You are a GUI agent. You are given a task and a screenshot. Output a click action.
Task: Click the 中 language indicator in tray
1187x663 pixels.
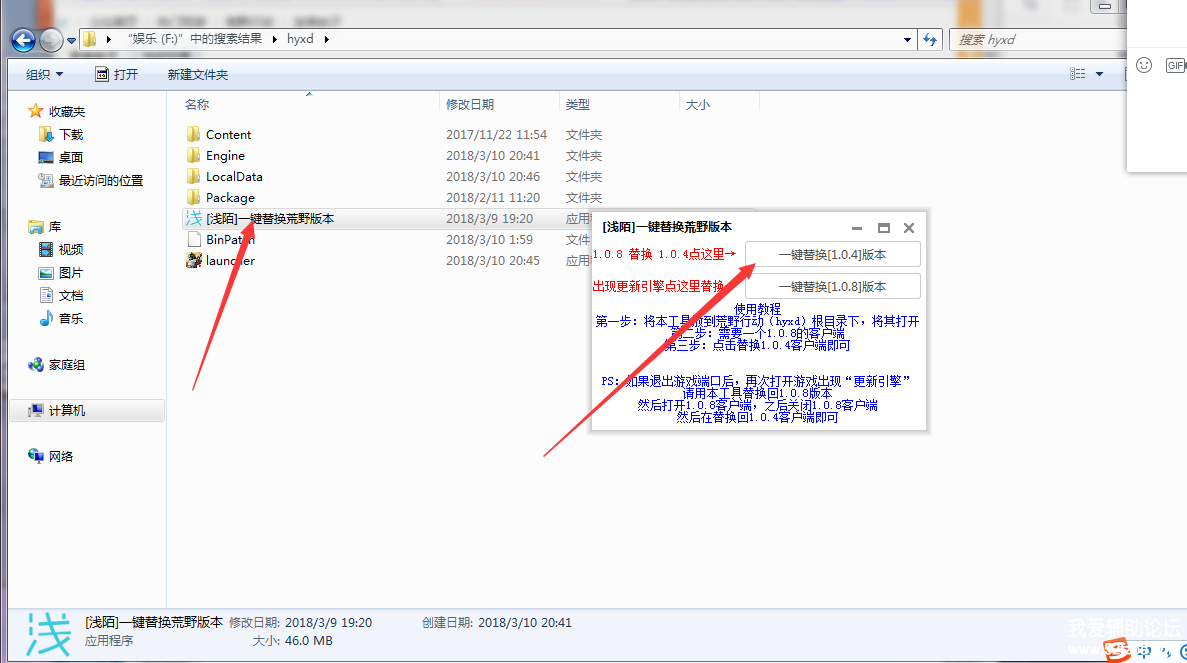click(1144, 652)
